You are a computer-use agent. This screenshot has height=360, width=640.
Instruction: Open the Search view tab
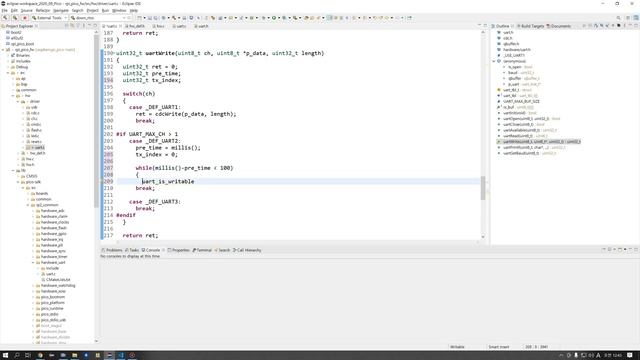coord(222,250)
